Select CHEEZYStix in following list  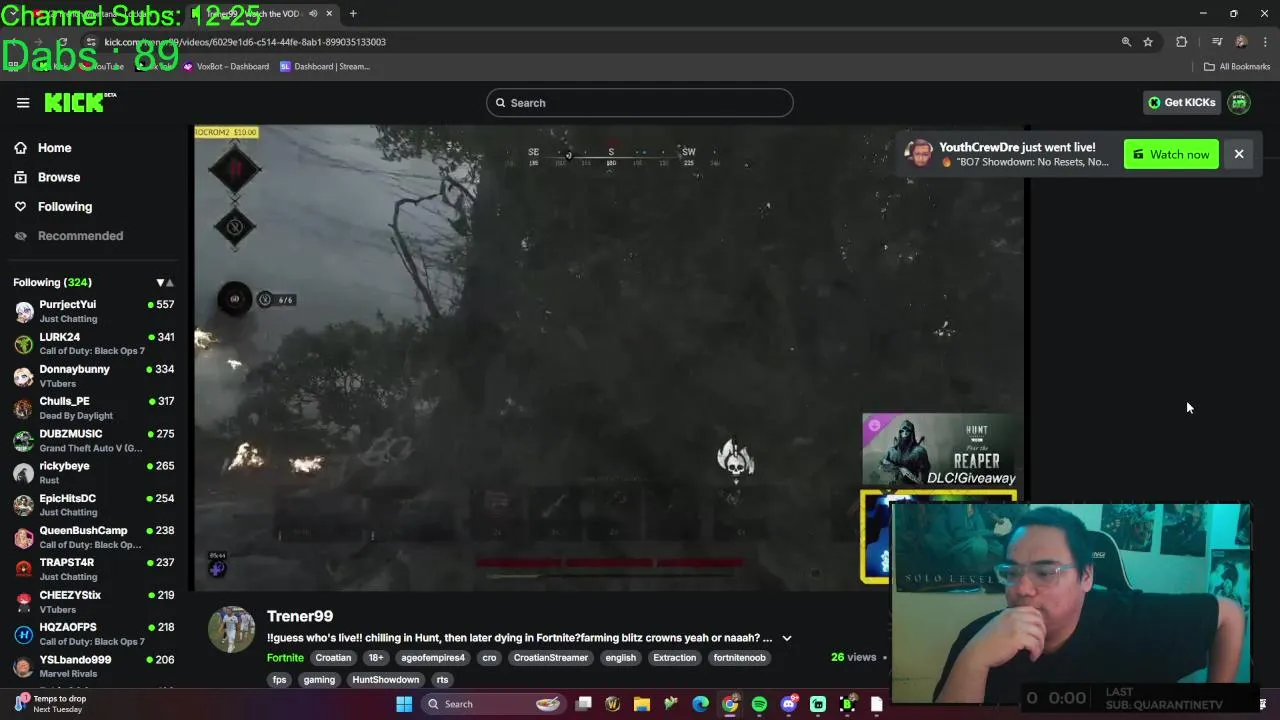(94, 602)
